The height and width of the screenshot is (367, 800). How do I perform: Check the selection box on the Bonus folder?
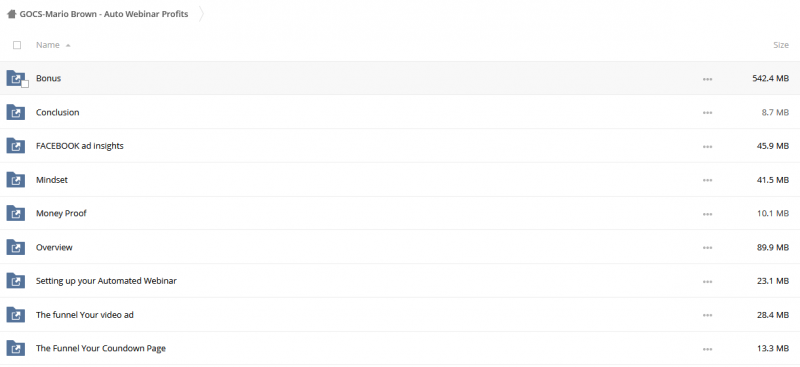click(x=24, y=84)
